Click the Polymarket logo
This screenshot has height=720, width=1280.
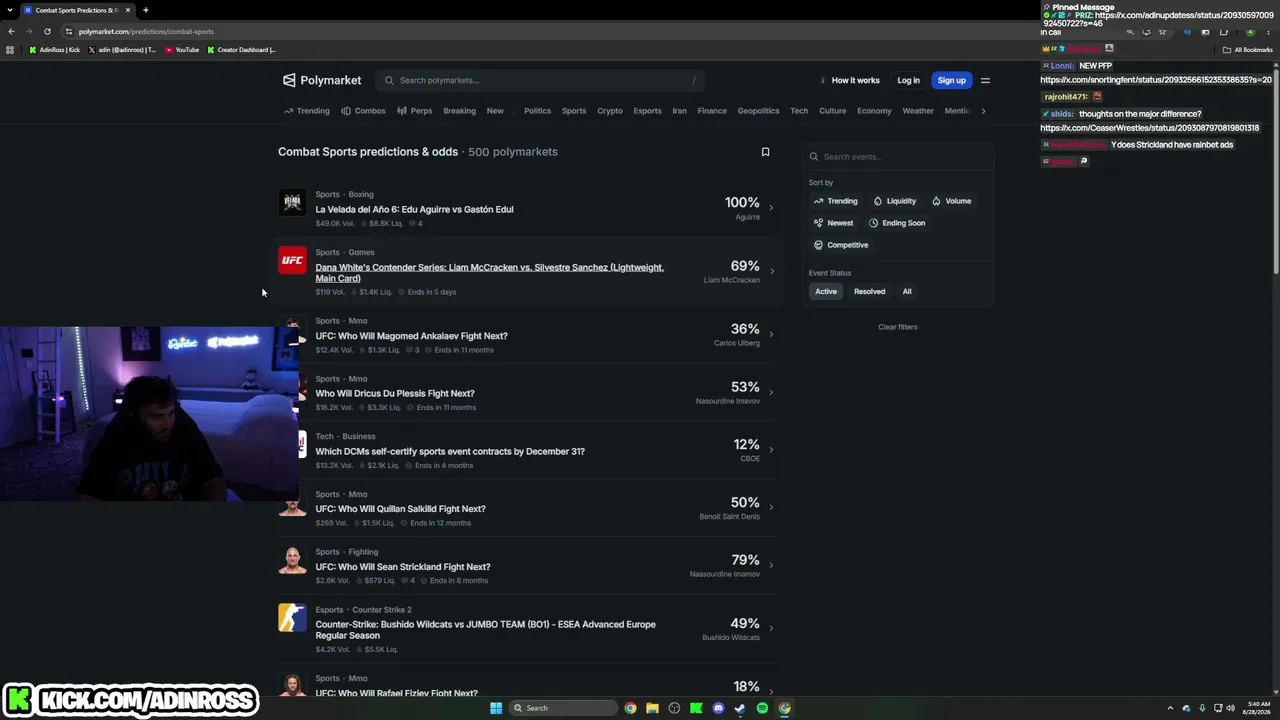point(321,80)
